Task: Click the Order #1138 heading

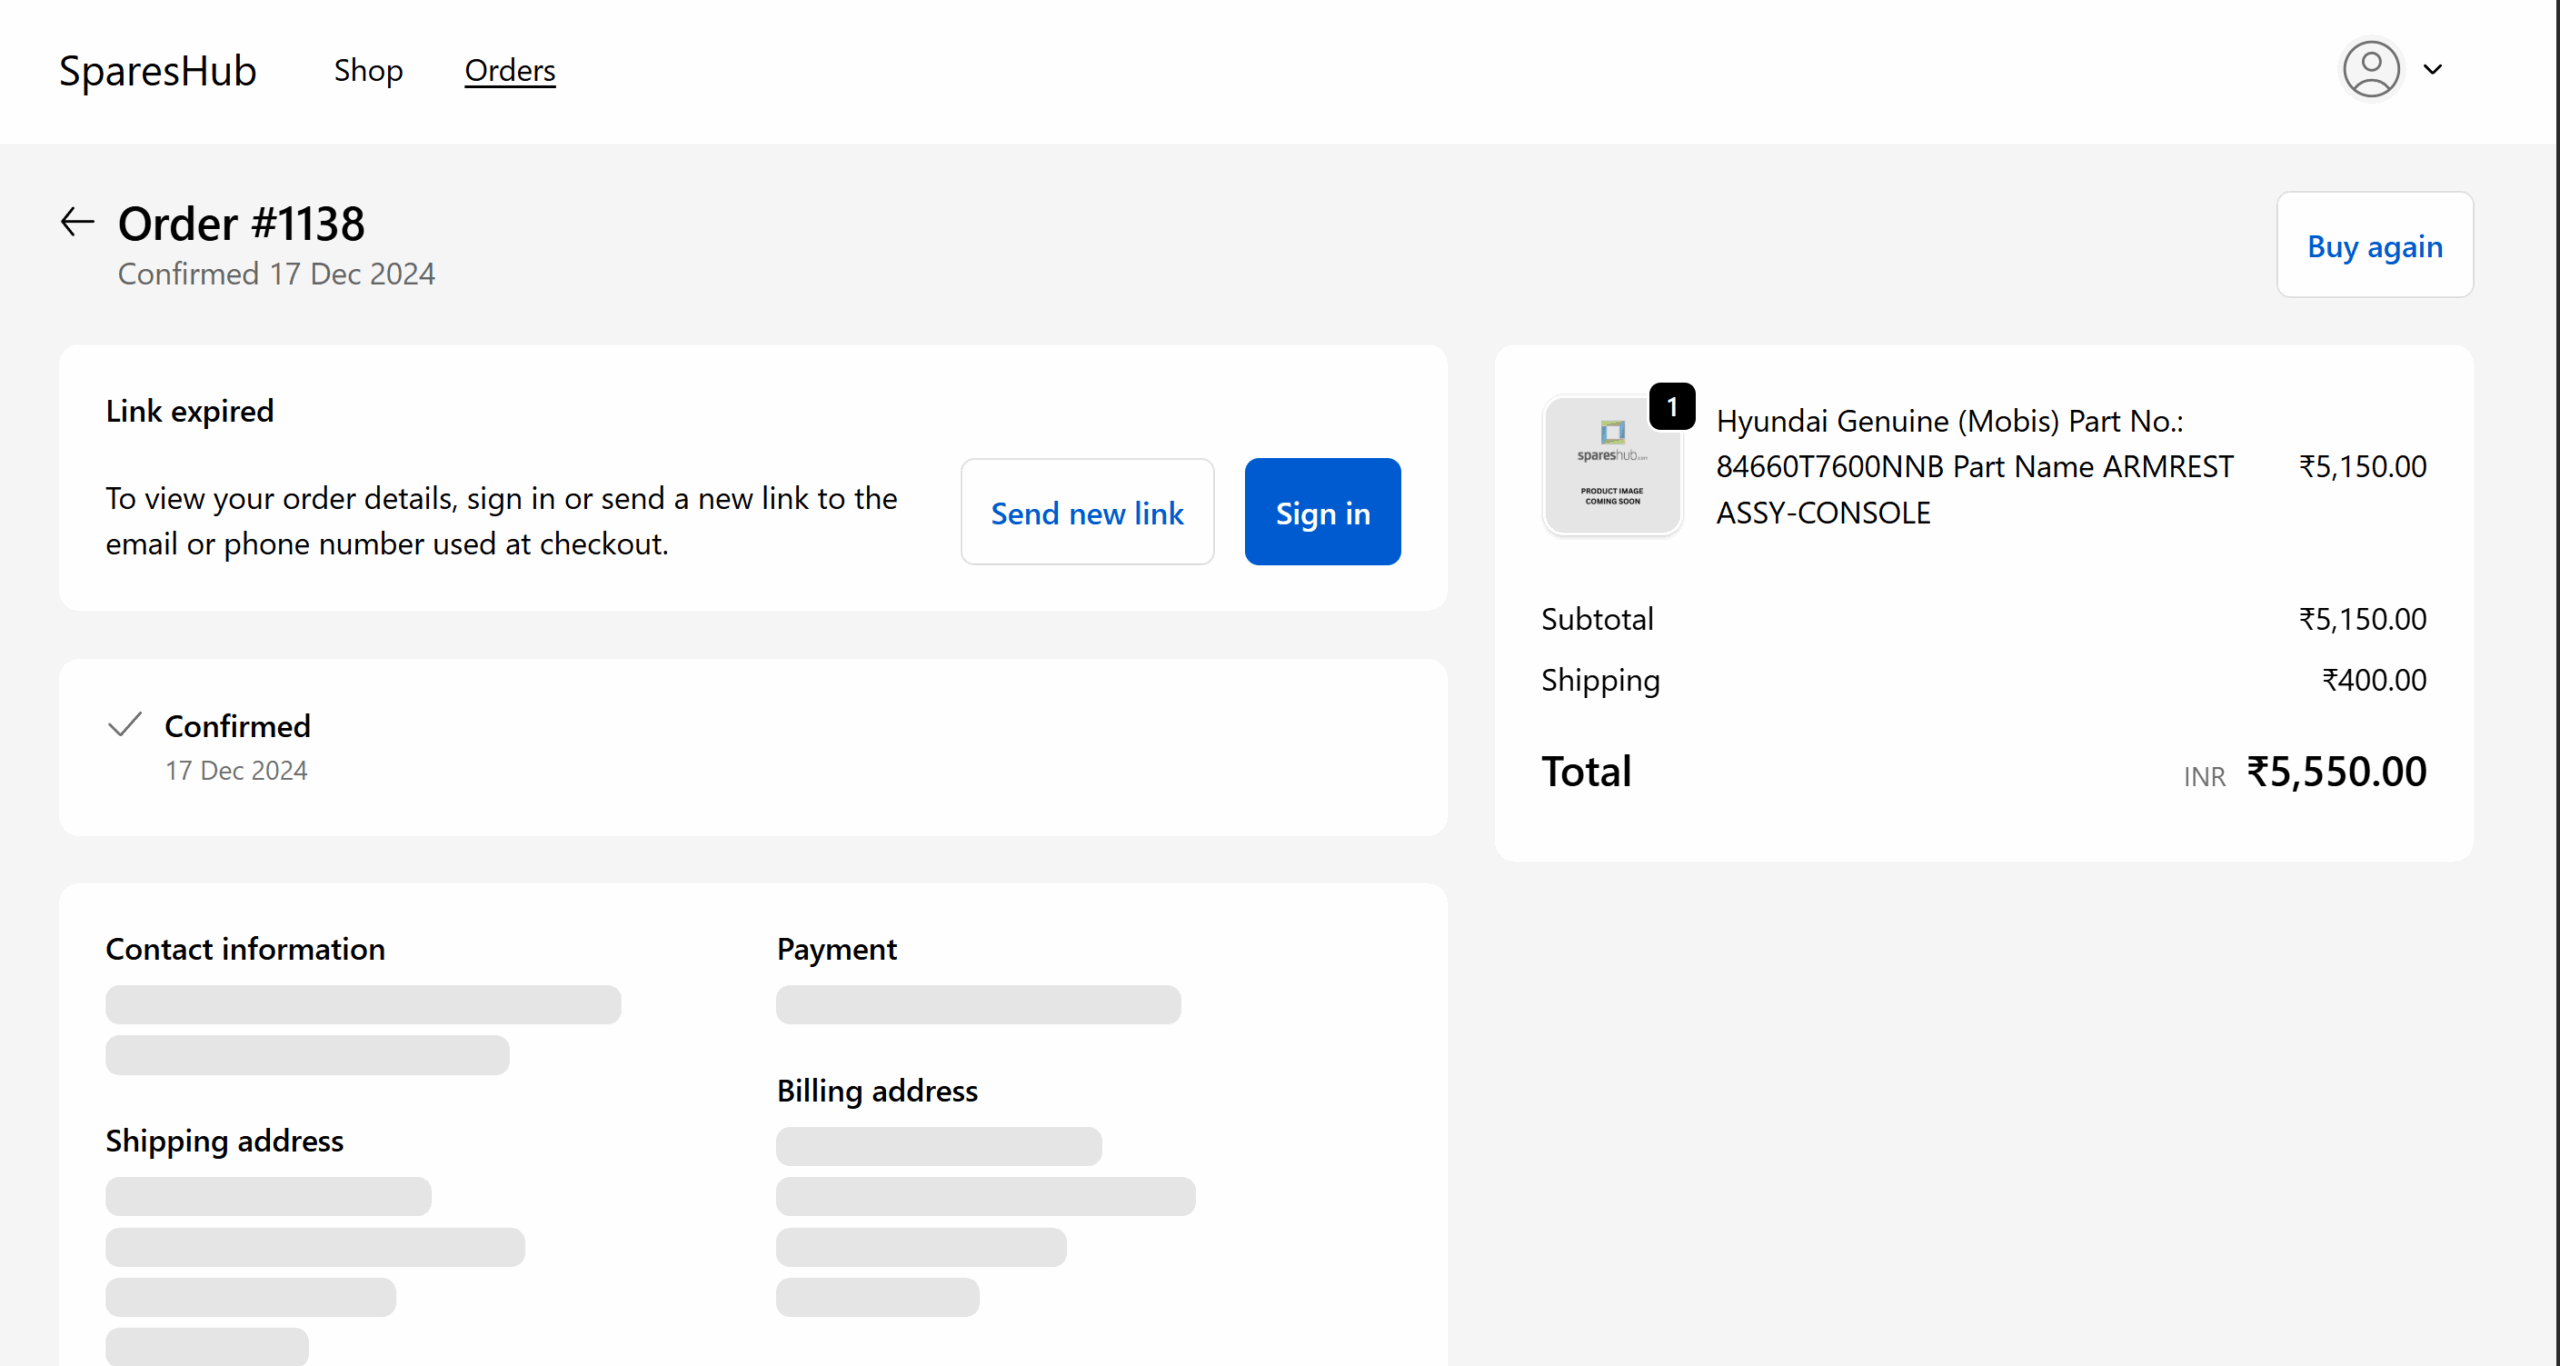Action: coord(241,223)
